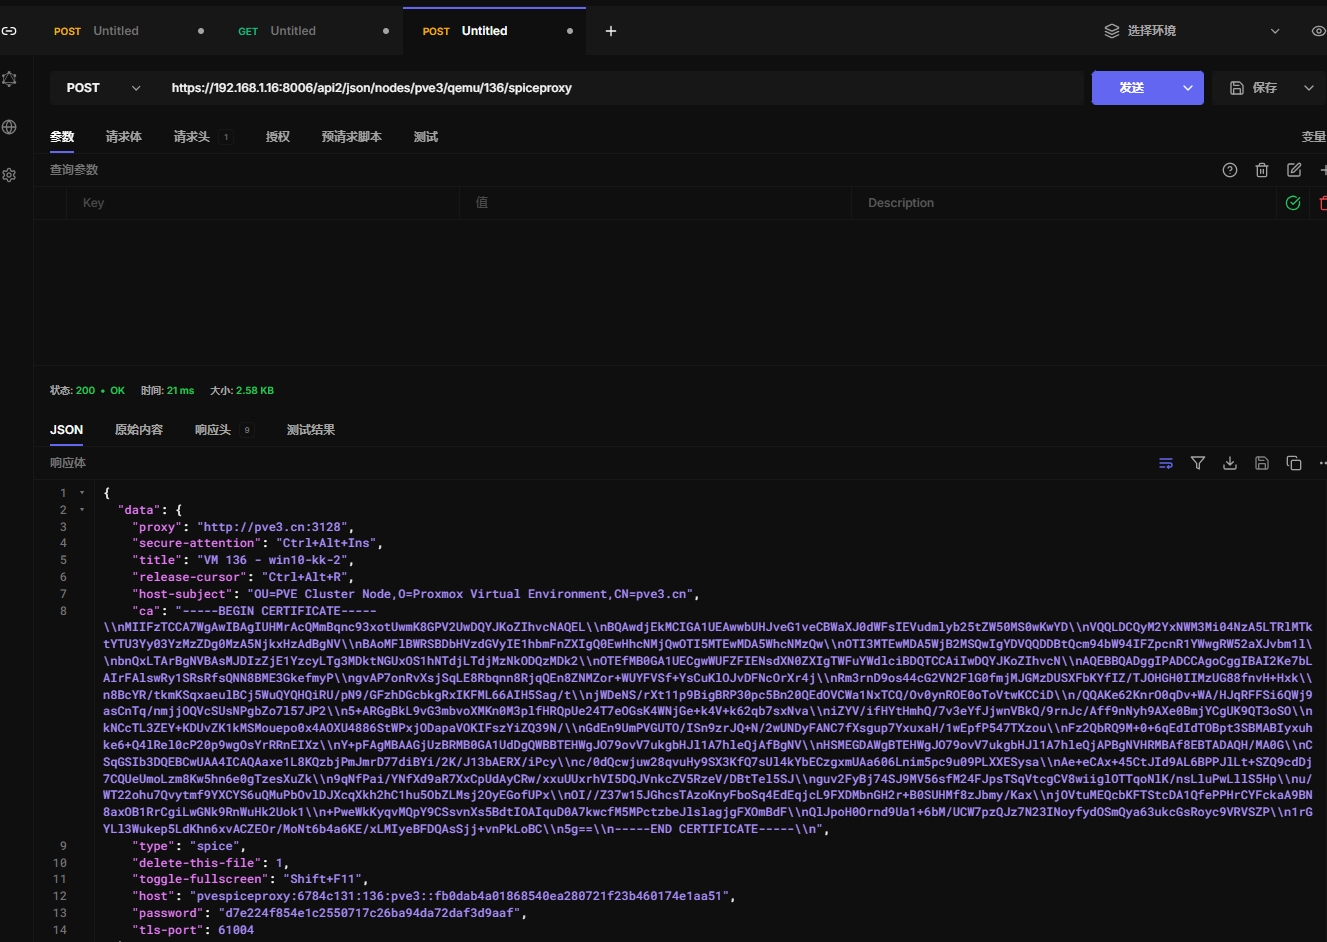Screen dimensions: 1327x942
Task: Click the help question mark icon
Action: pos(1229,170)
